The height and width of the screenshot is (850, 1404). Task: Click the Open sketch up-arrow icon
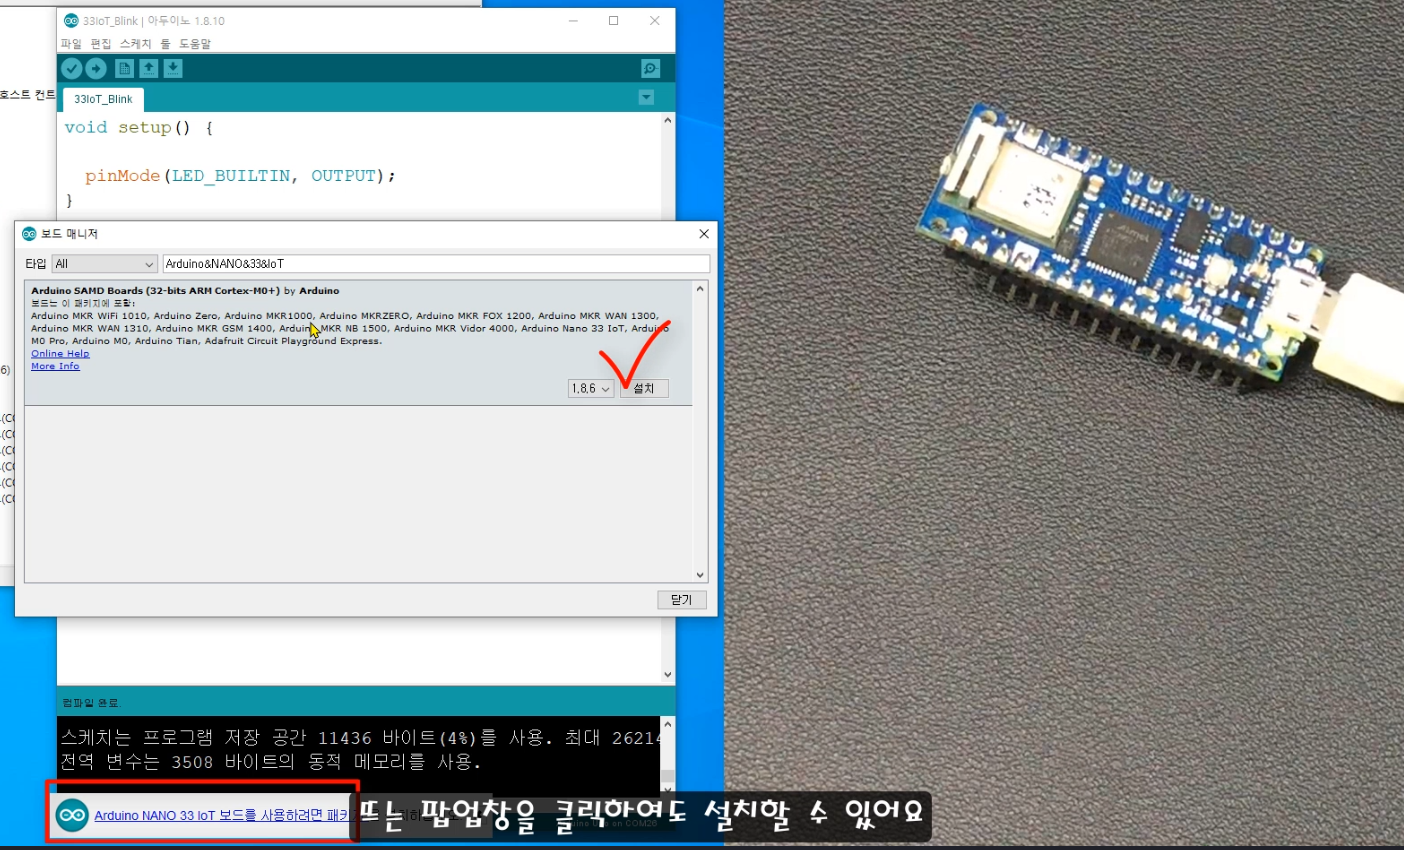[x=148, y=68]
